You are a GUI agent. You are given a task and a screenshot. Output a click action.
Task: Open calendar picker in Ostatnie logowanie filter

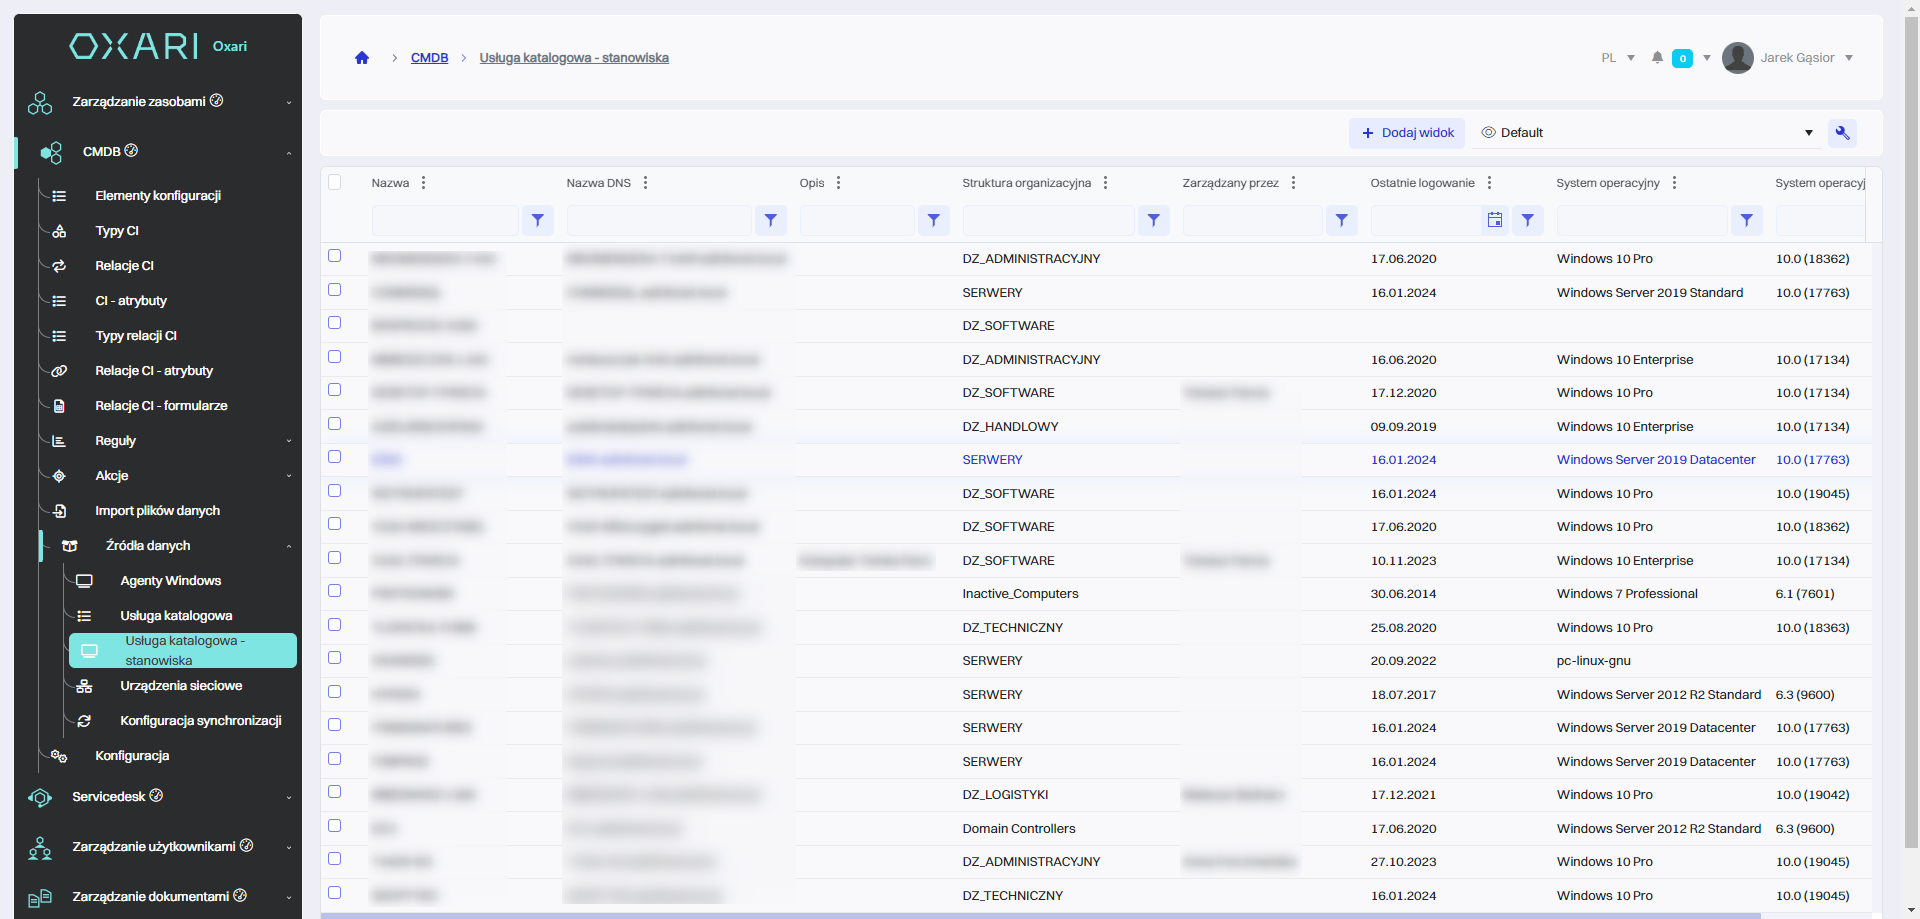(1494, 220)
